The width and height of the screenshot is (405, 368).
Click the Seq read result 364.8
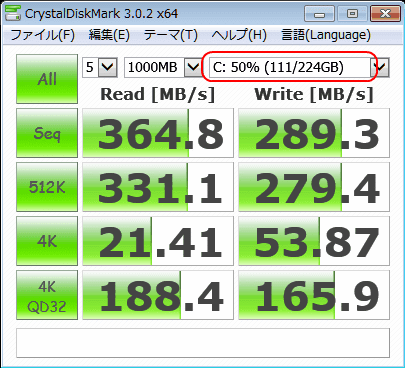pos(158,133)
